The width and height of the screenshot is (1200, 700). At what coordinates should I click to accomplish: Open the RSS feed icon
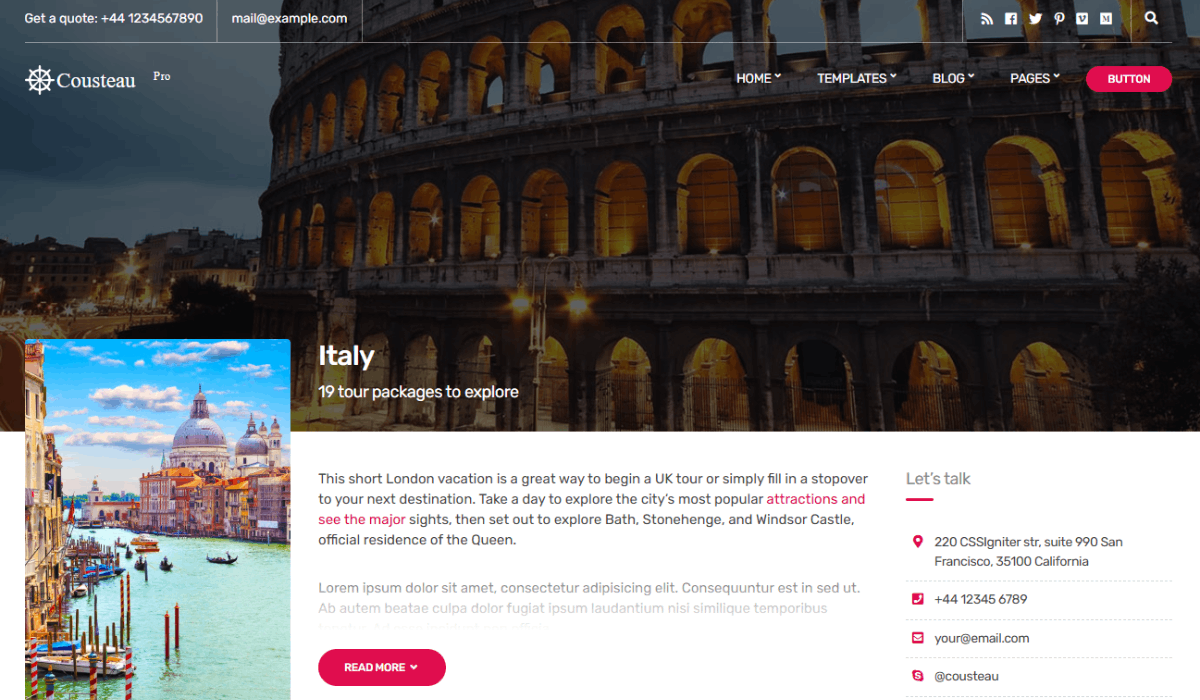987,18
